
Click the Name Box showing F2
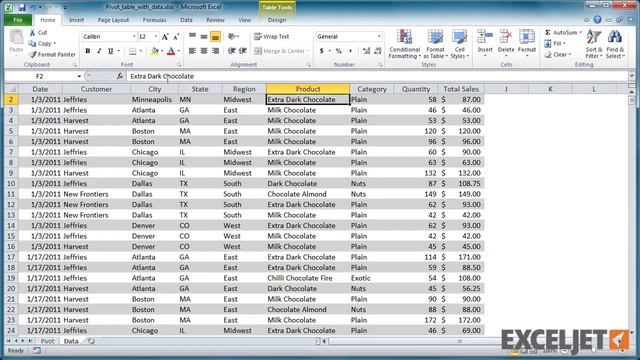point(40,76)
